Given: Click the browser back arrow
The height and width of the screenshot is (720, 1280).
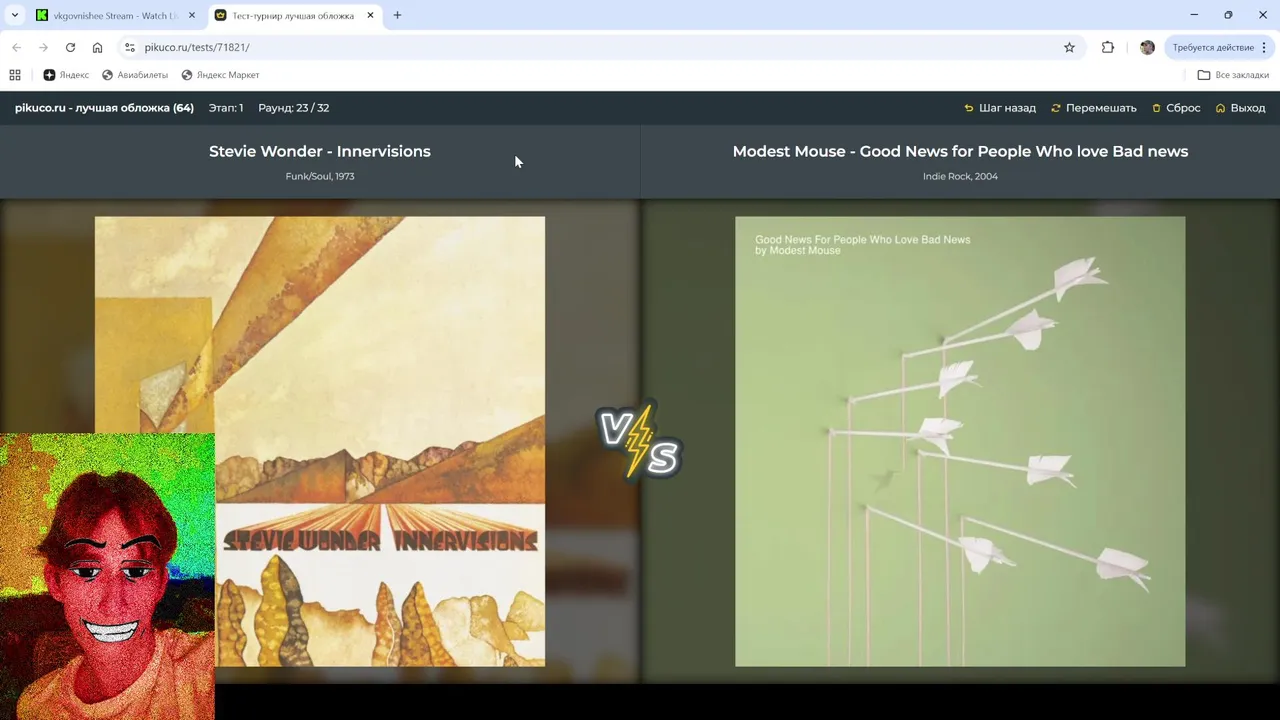Looking at the screenshot, I should tap(16, 47).
